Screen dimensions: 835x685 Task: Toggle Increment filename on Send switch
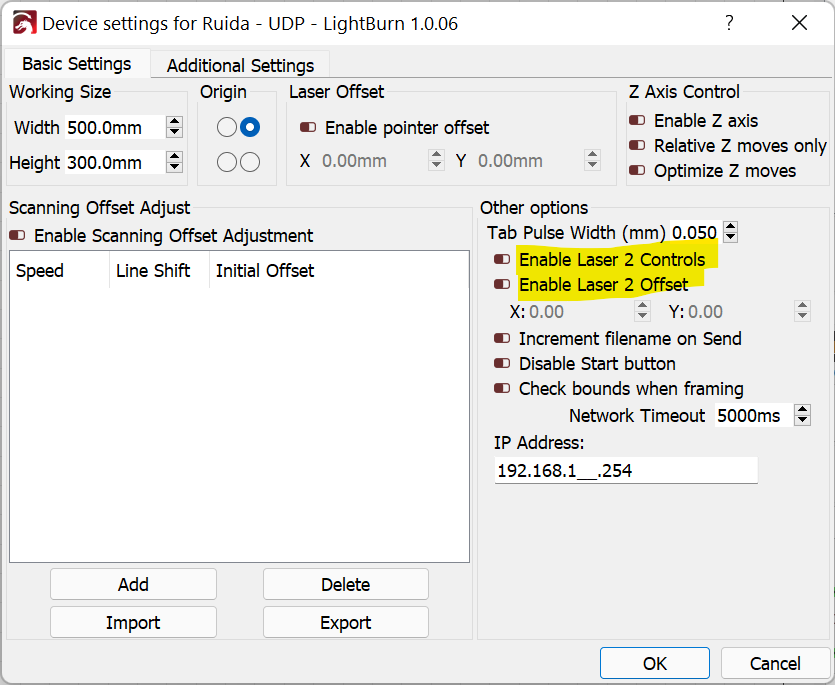coord(502,338)
